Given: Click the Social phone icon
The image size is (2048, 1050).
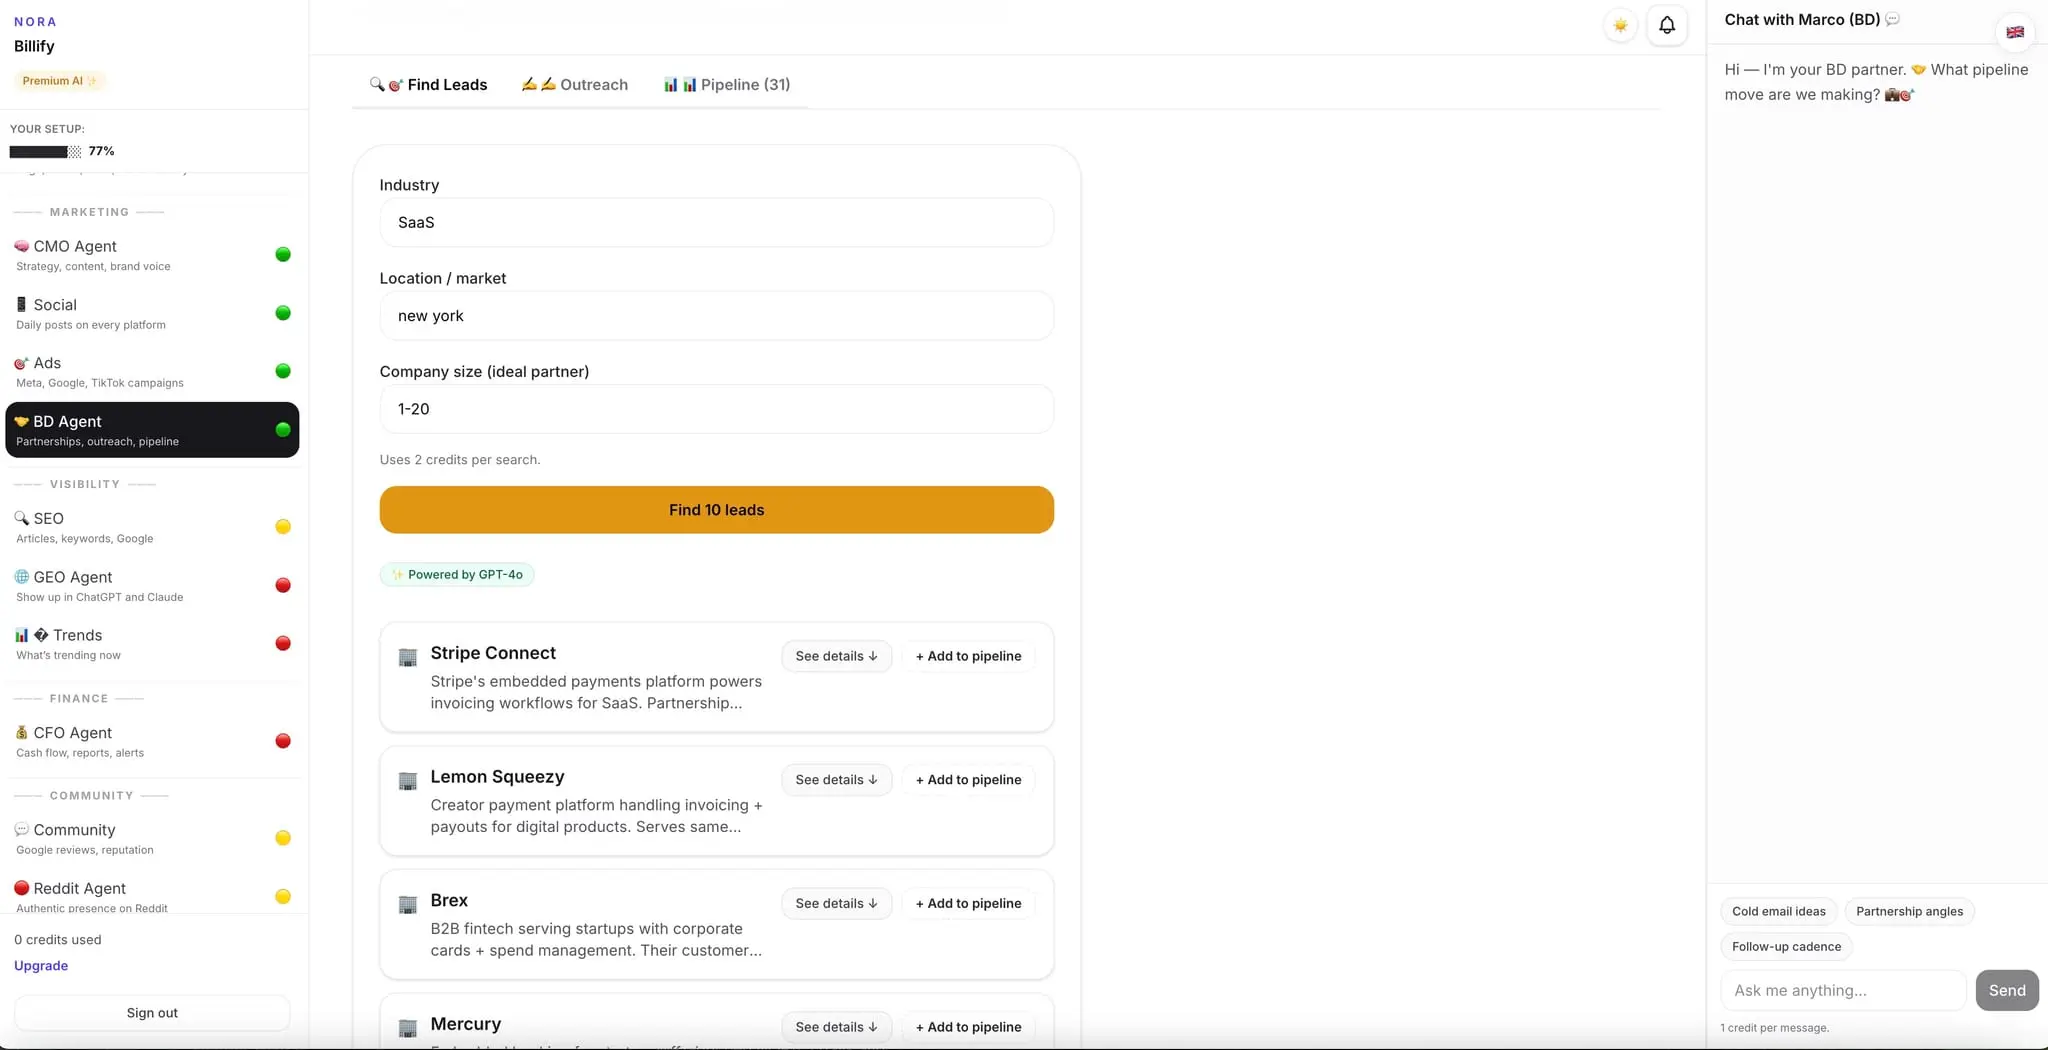Looking at the screenshot, I should [x=22, y=304].
